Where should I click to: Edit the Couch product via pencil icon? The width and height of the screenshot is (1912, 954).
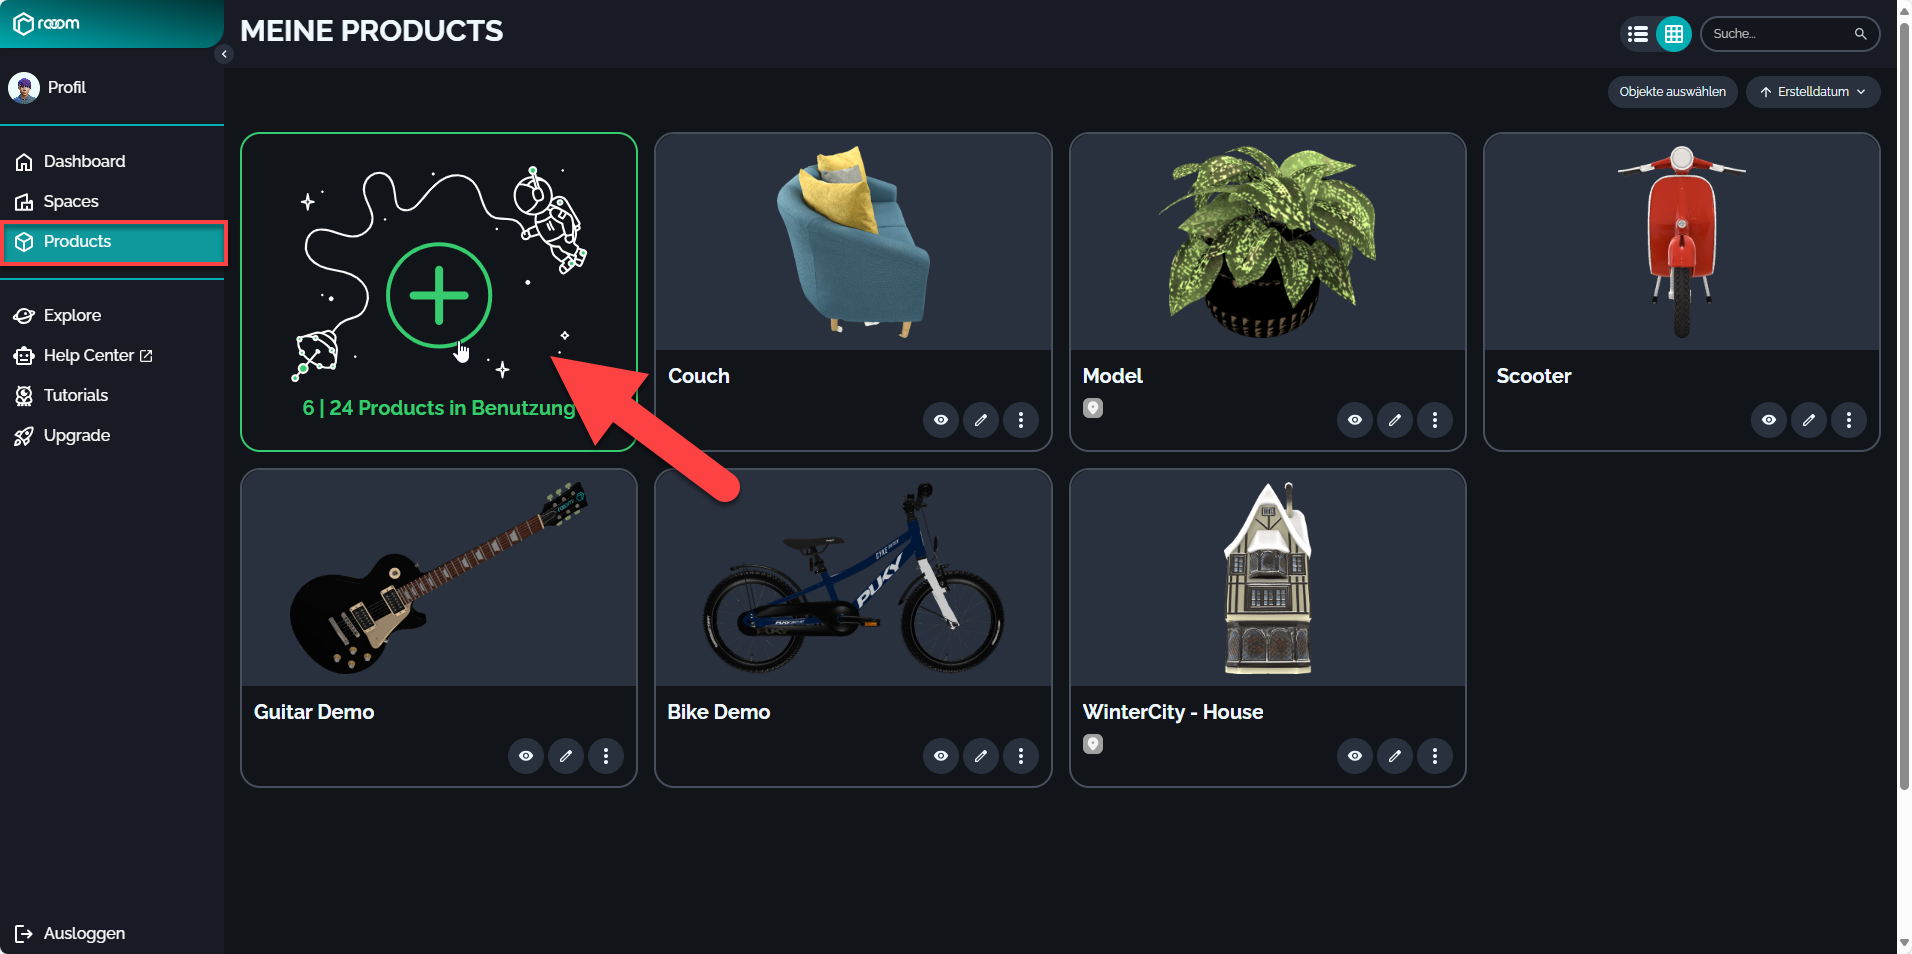[x=981, y=420]
